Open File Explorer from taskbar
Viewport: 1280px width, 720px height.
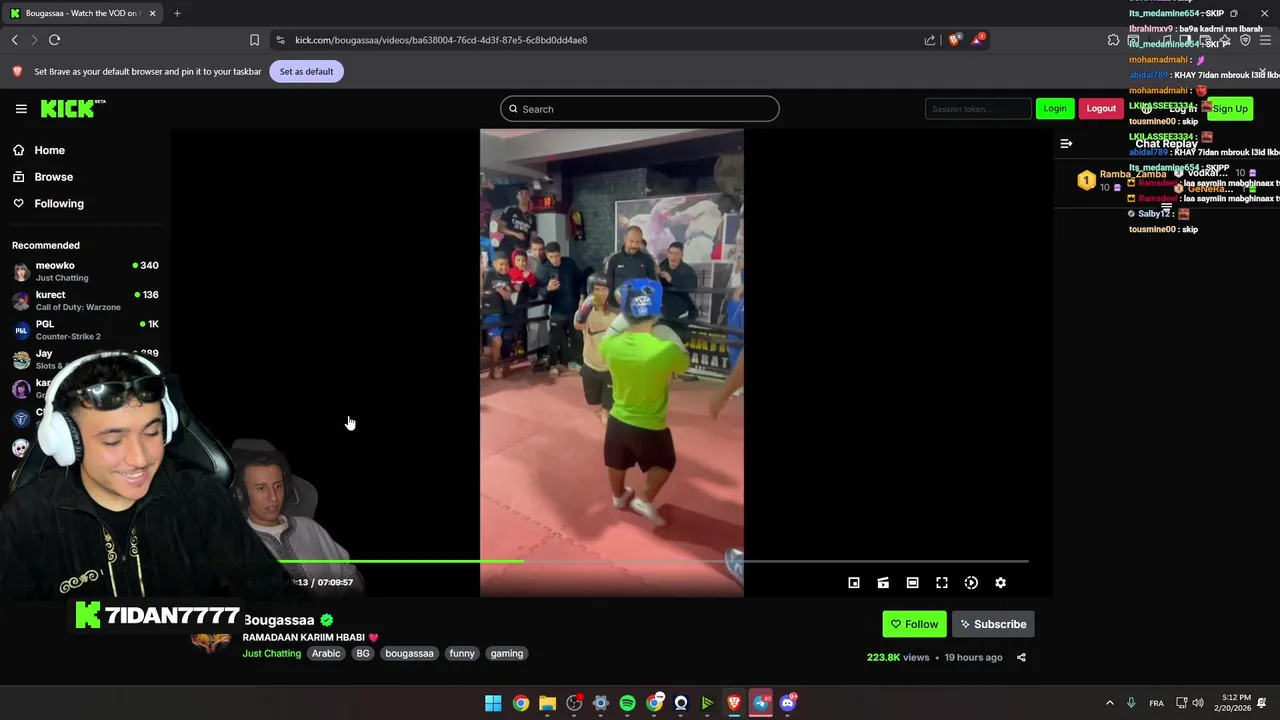(547, 703)
